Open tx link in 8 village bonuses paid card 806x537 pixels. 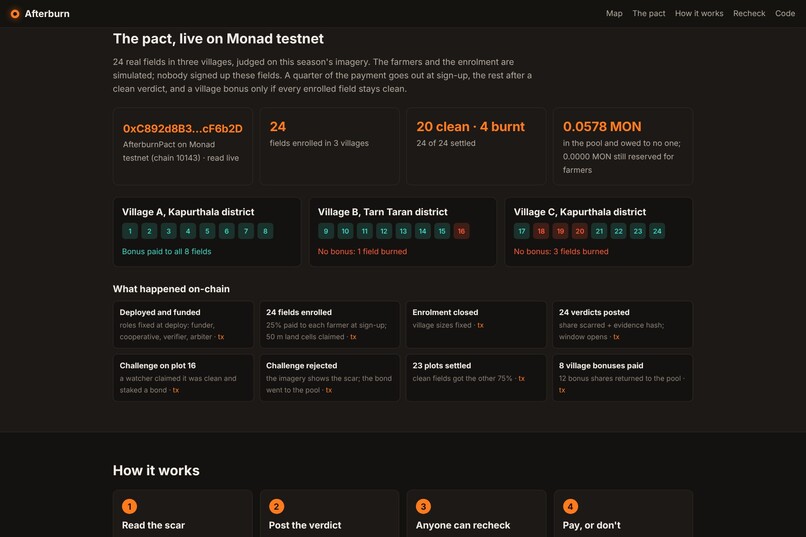[x=562, y=391]
